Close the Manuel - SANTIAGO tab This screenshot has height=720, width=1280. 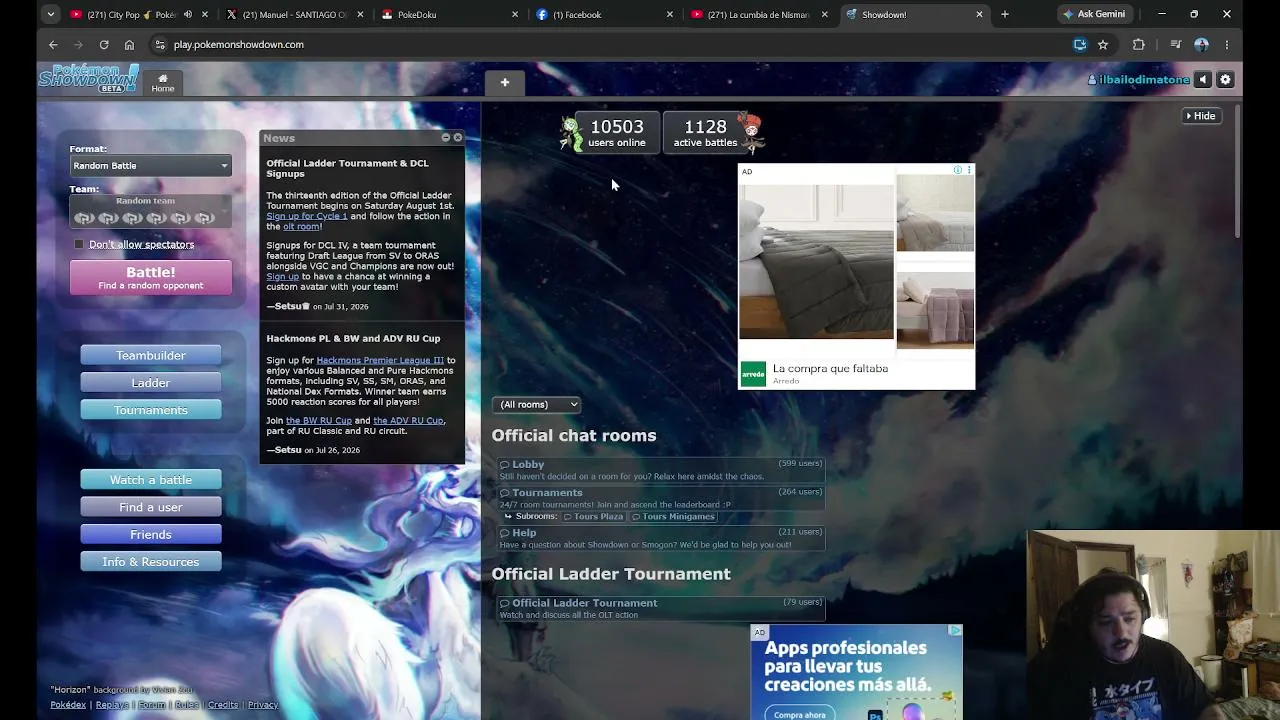pyautogui.click(x=360, y=14)
